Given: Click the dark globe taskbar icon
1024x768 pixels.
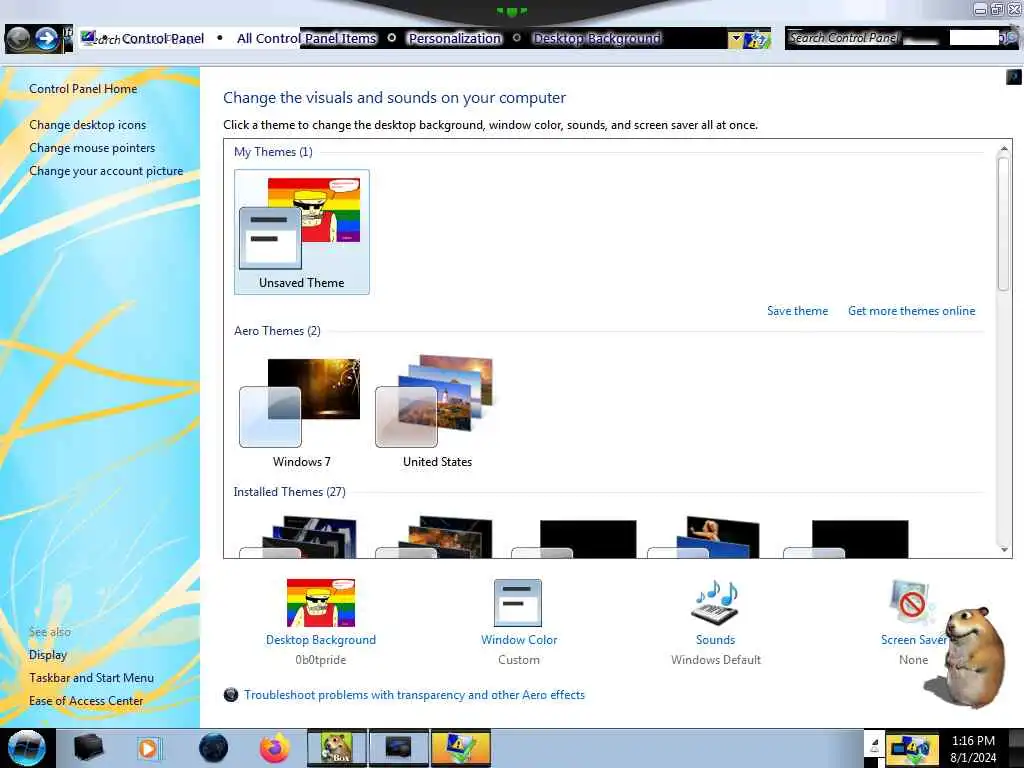Looking at the screenshot, I should tap(213, 748).
